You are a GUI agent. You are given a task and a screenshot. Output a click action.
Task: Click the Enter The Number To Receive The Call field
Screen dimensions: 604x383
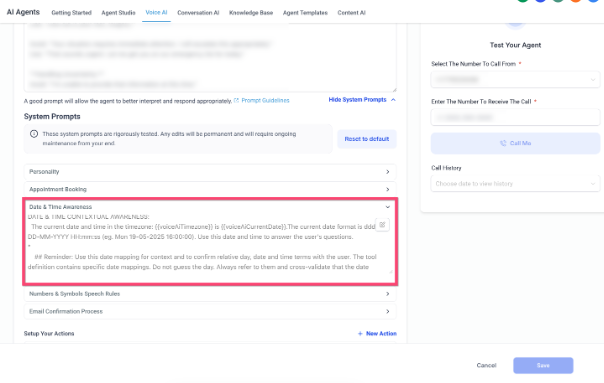(515, 118)
